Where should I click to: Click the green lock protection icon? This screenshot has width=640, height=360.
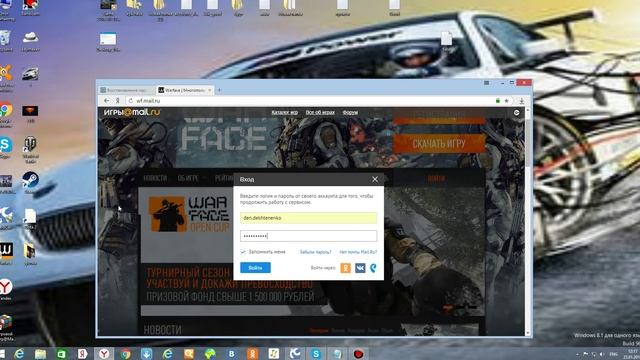coord(498,100)
